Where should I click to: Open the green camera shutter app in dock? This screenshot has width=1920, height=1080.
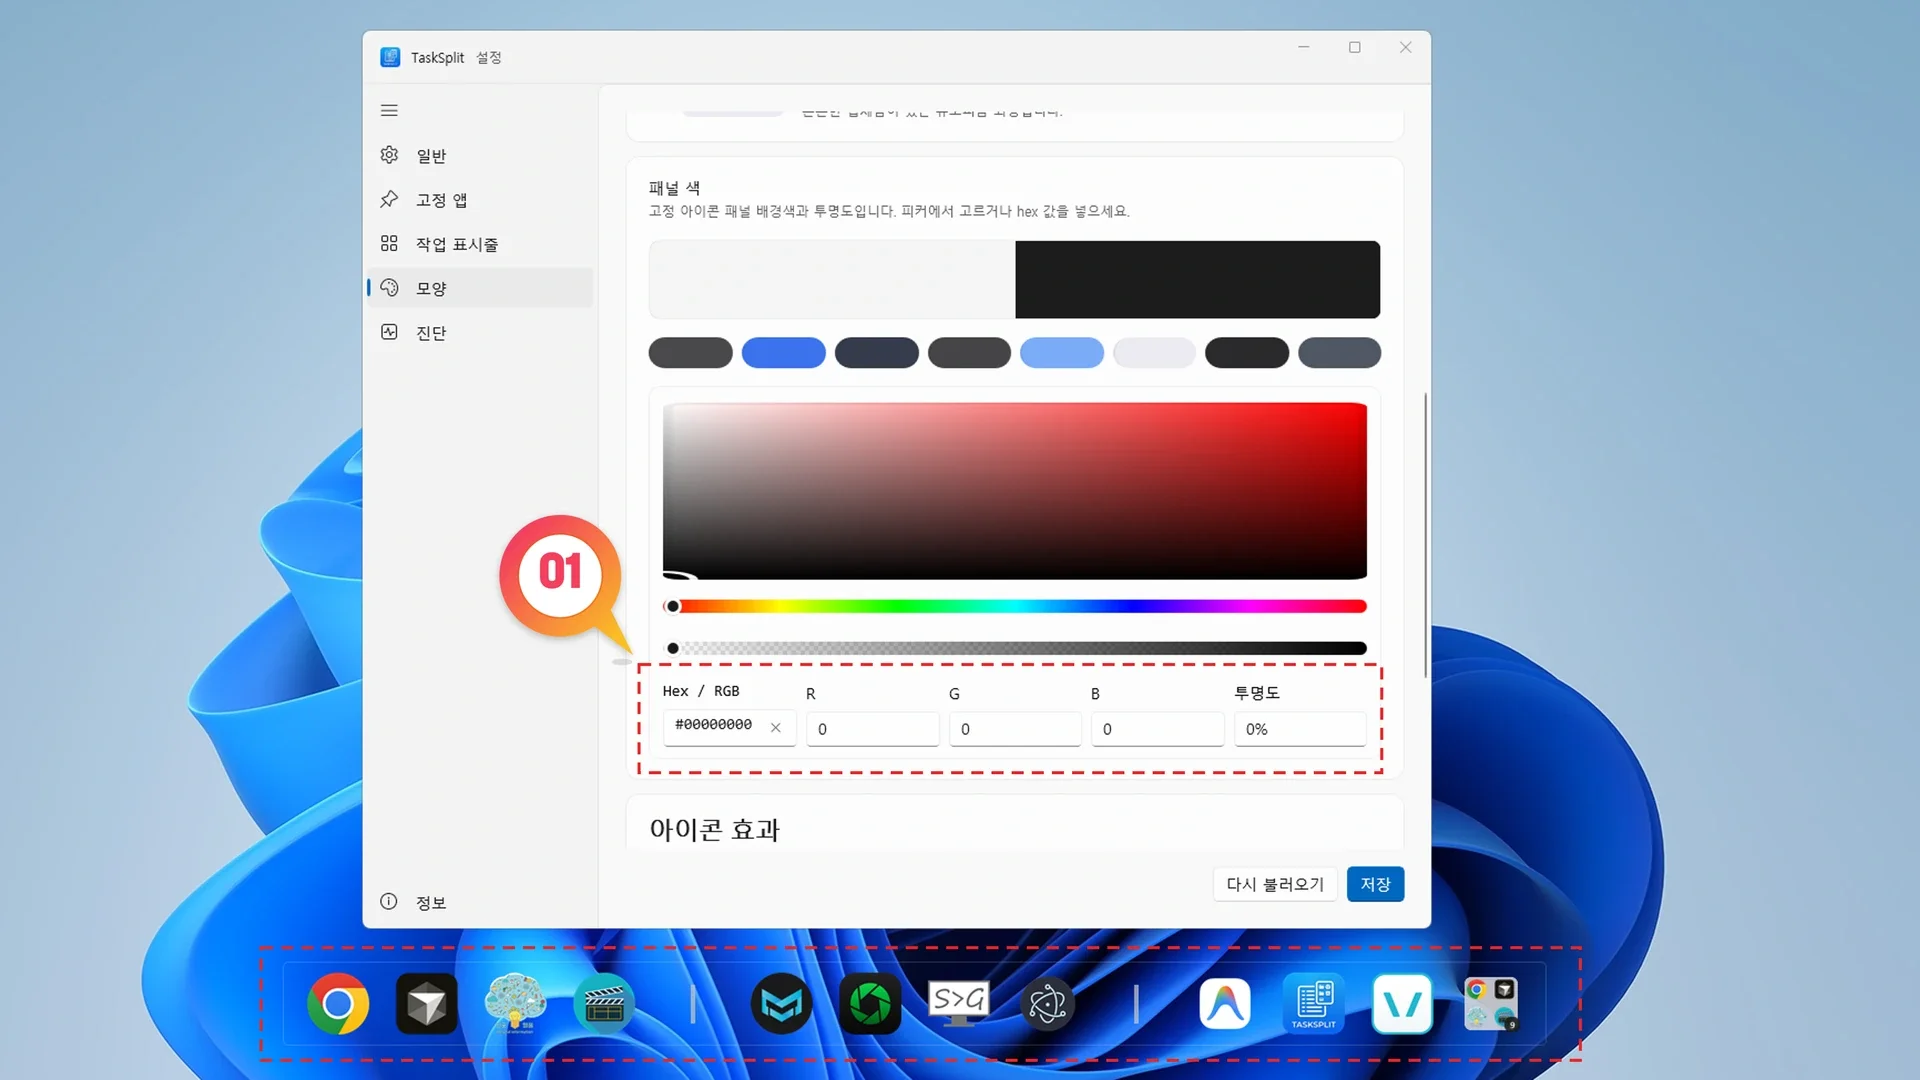click(x=870, y=1004)
